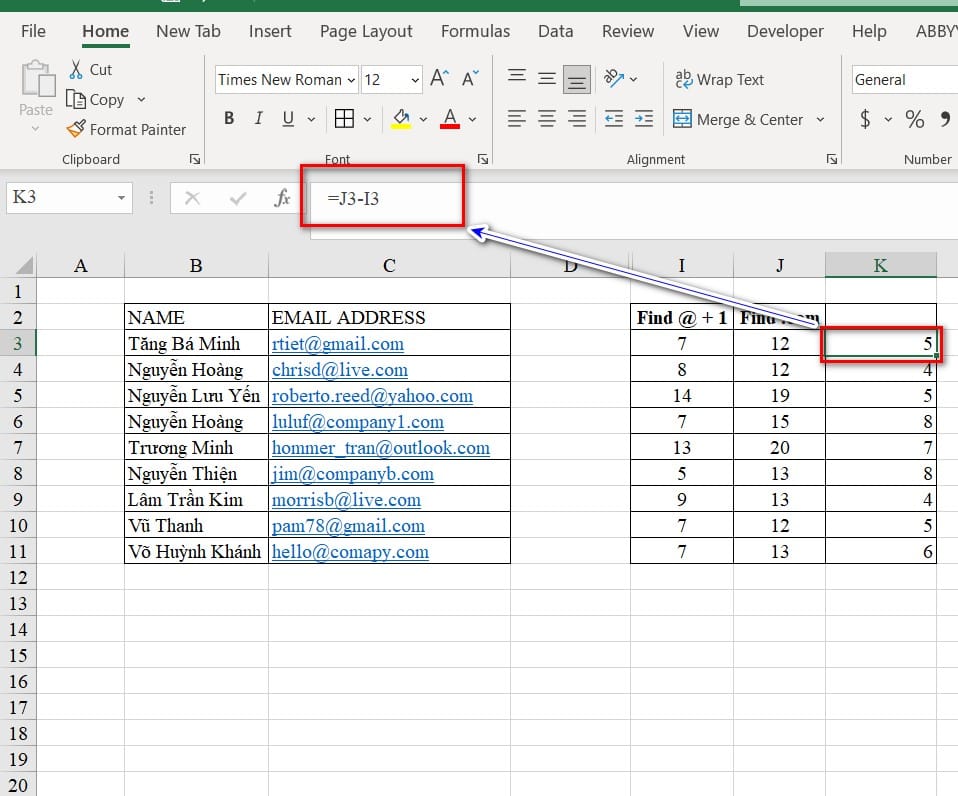This screenshot has width=958, height=796.
Task: Open the Merge & Center dropdown arrow
Action: 820,119
